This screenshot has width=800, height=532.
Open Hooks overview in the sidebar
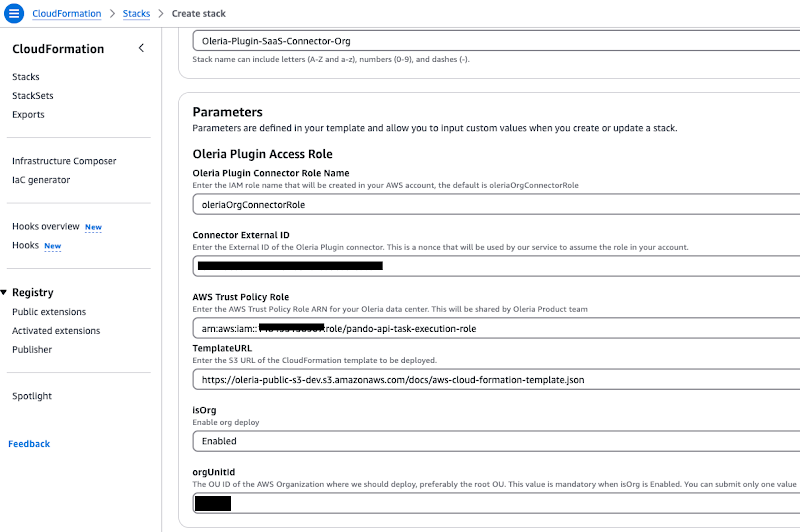pyautogui.click(x=46, y=226)
